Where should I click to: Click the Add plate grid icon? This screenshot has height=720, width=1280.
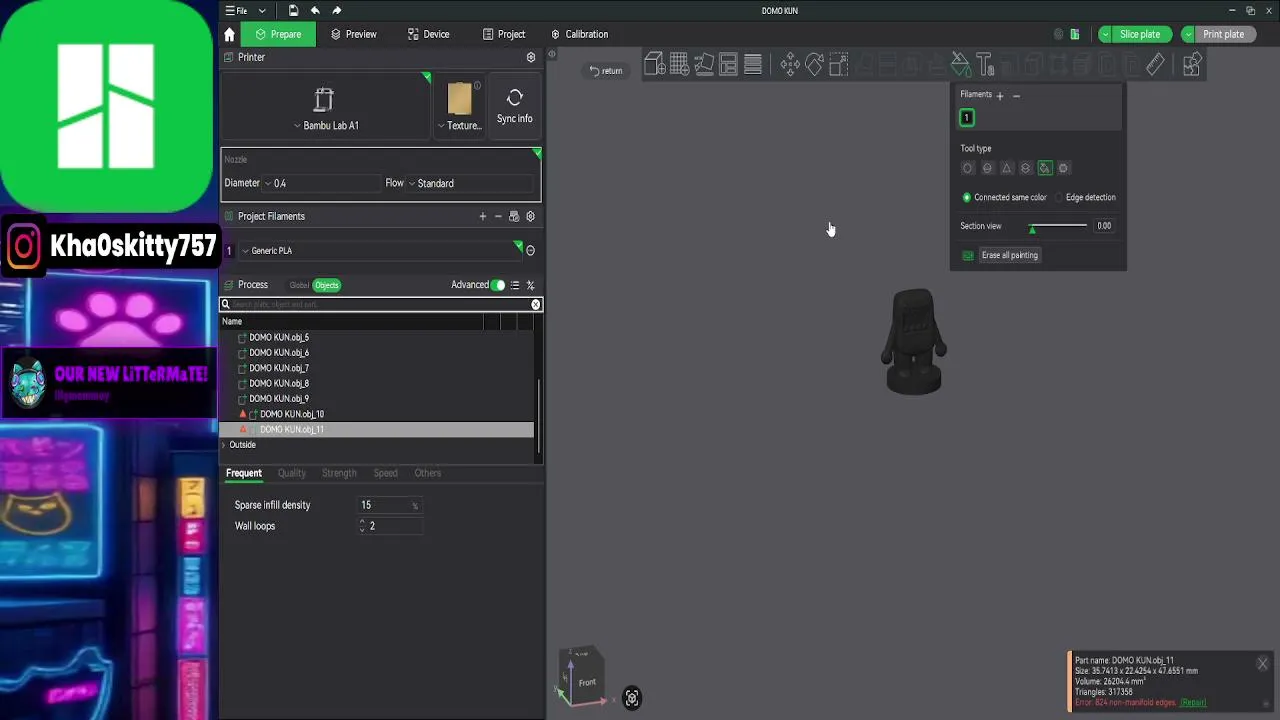(x=679, y=65)
